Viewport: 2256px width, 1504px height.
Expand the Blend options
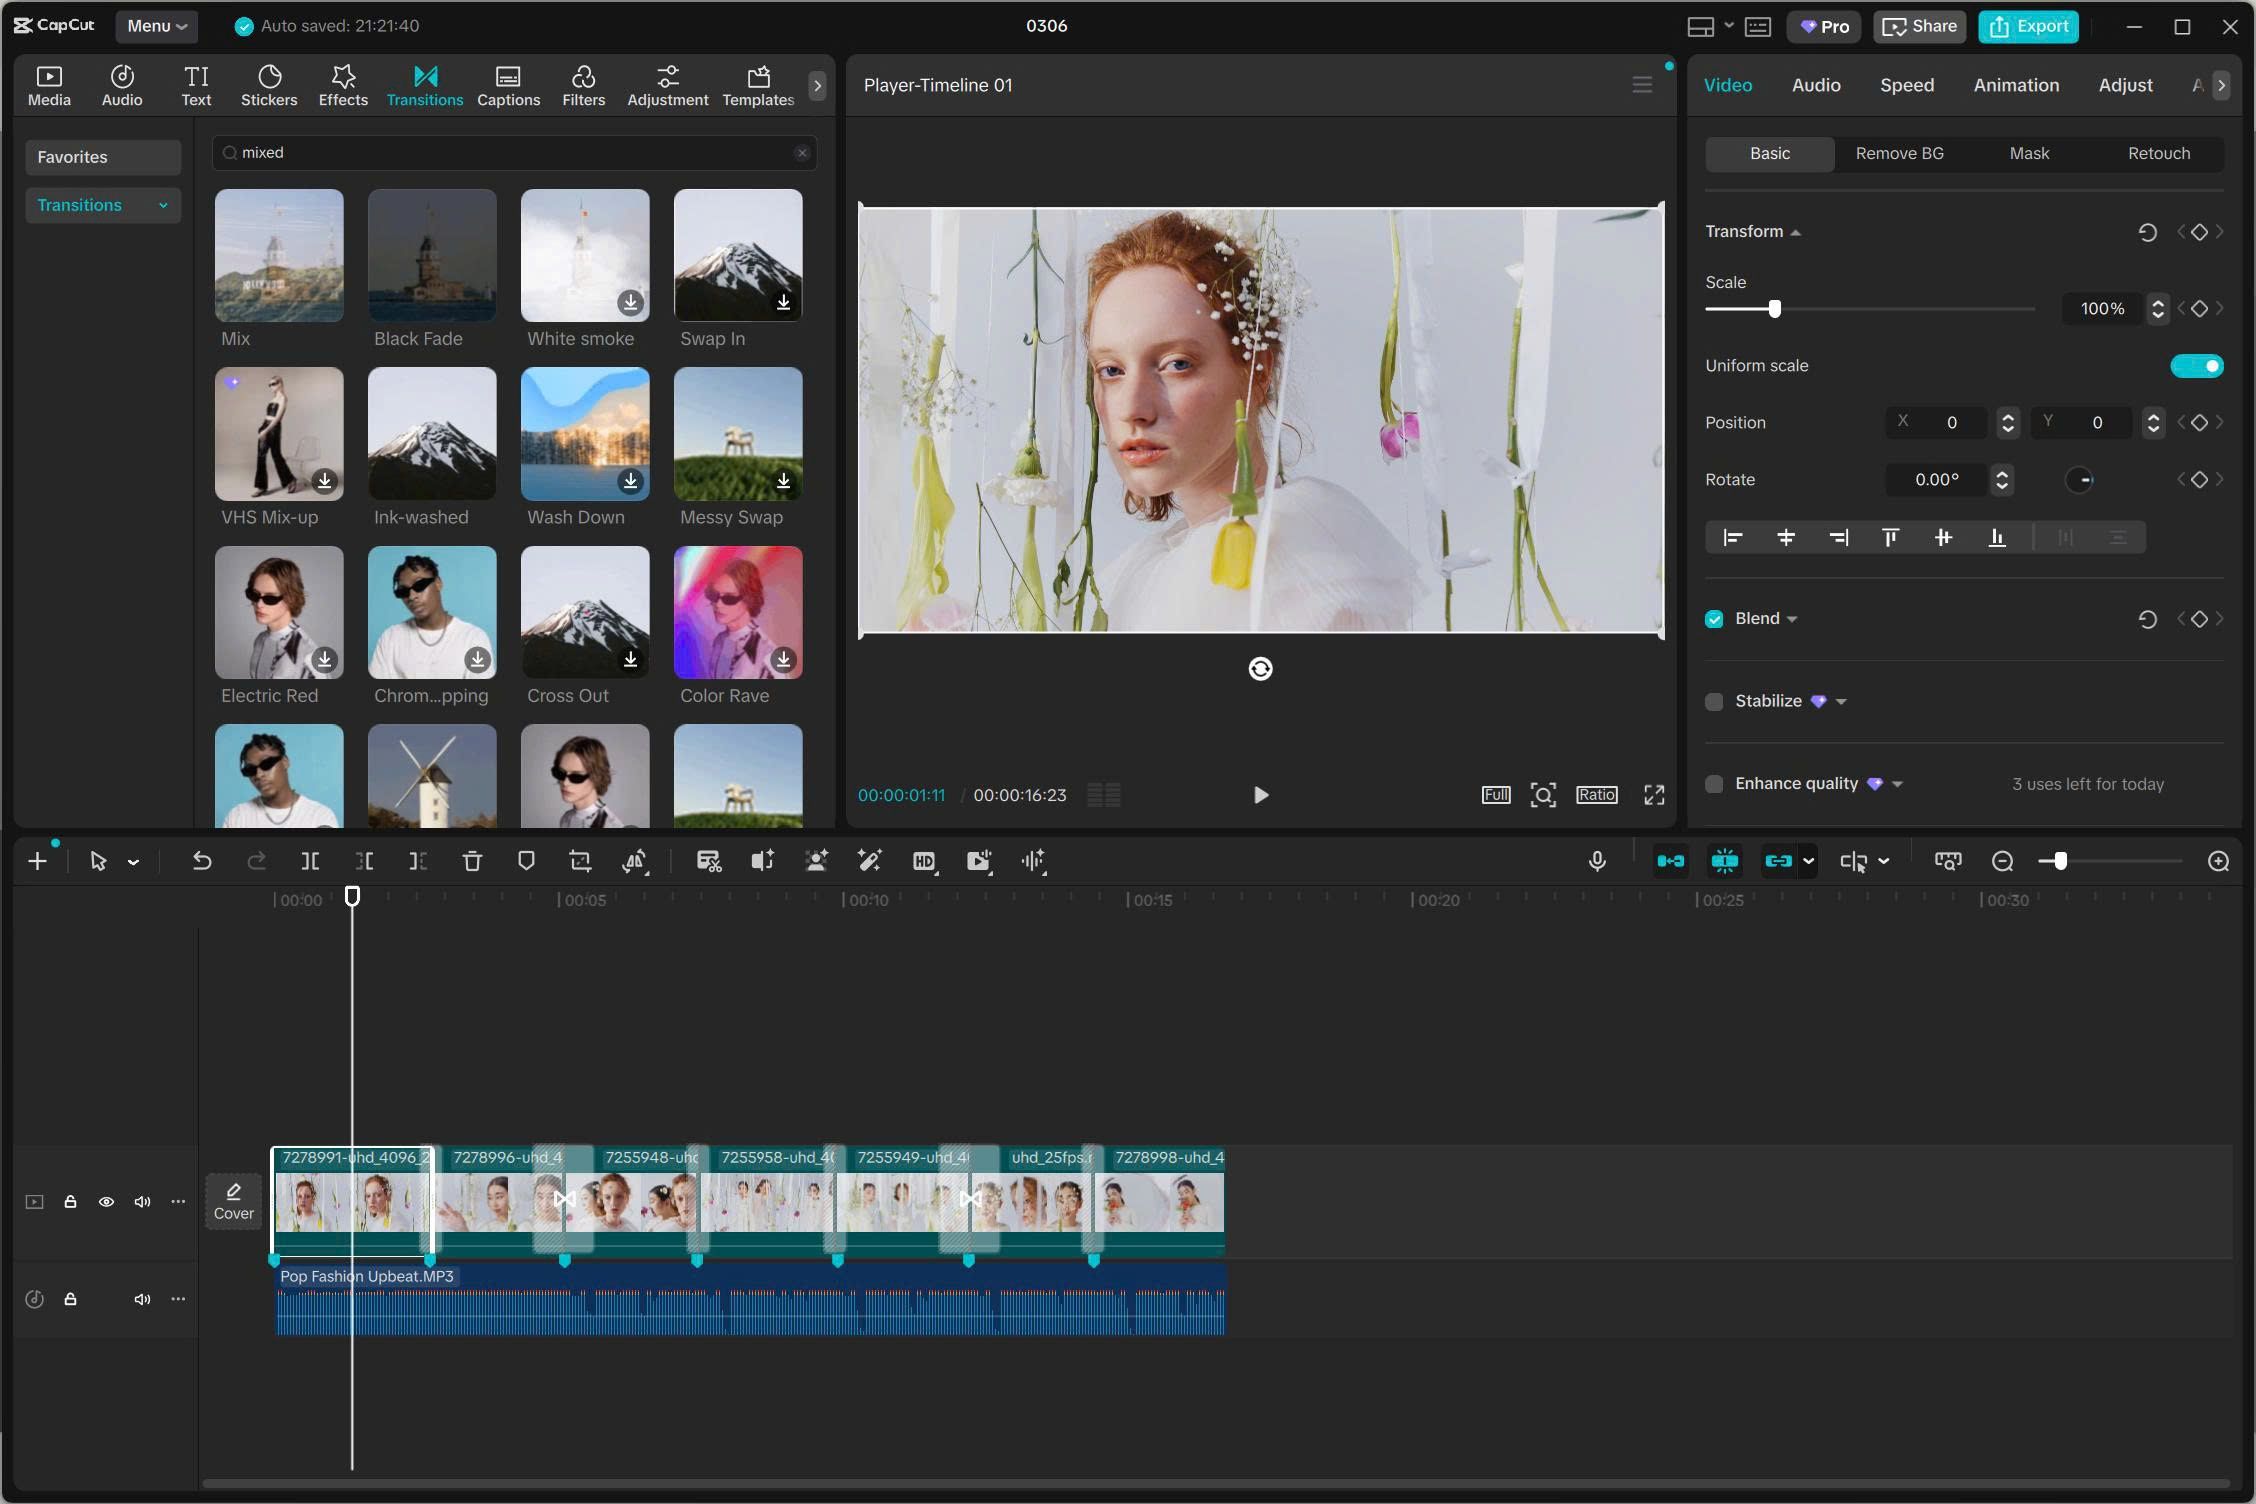coord(1791,619)
